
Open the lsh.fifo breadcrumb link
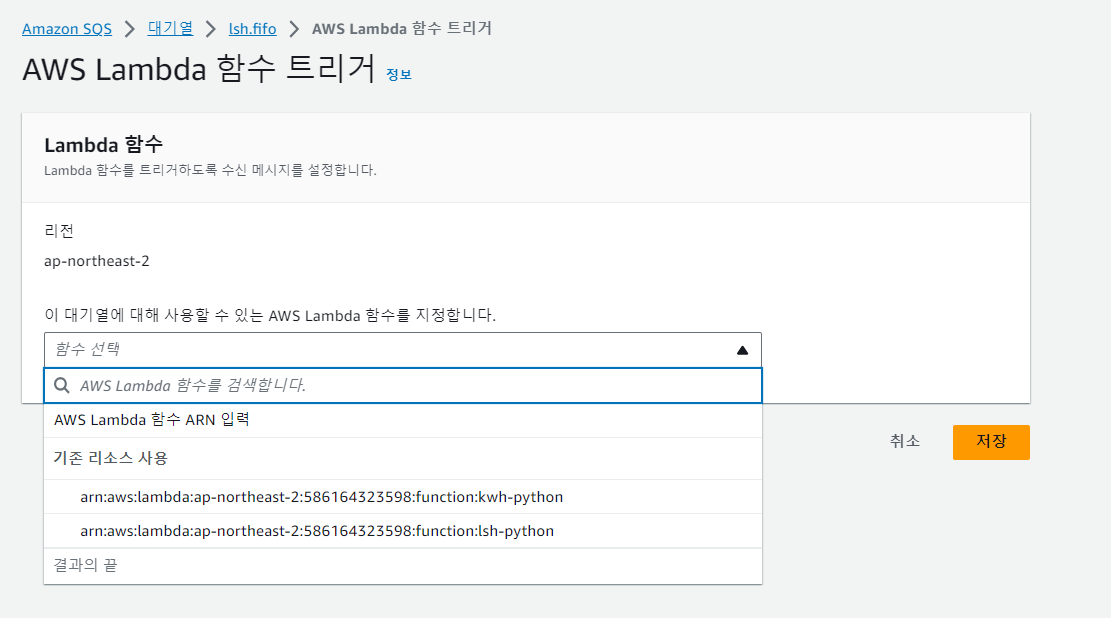pyautogui.click(x=252, y=29)
